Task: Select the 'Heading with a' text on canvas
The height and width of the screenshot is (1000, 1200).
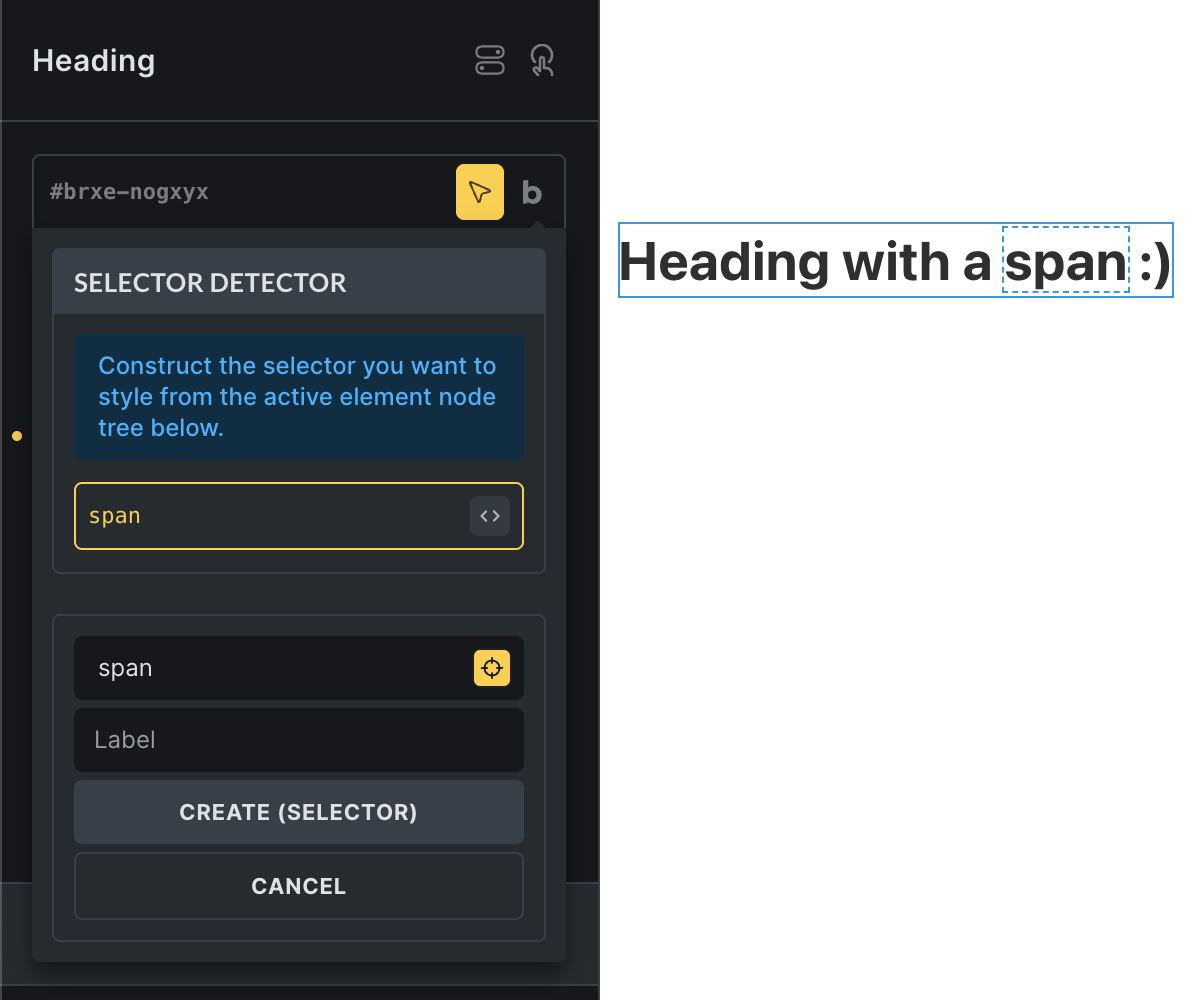Action: coord(806,262)
